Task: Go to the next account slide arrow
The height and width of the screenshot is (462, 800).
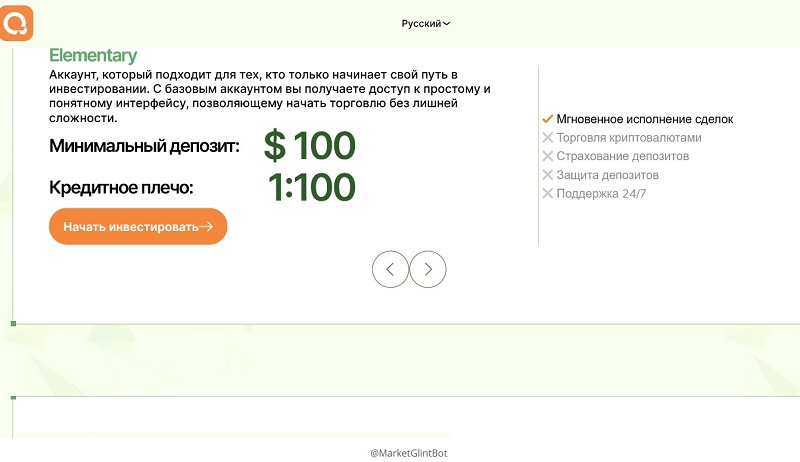Action: 428,269
